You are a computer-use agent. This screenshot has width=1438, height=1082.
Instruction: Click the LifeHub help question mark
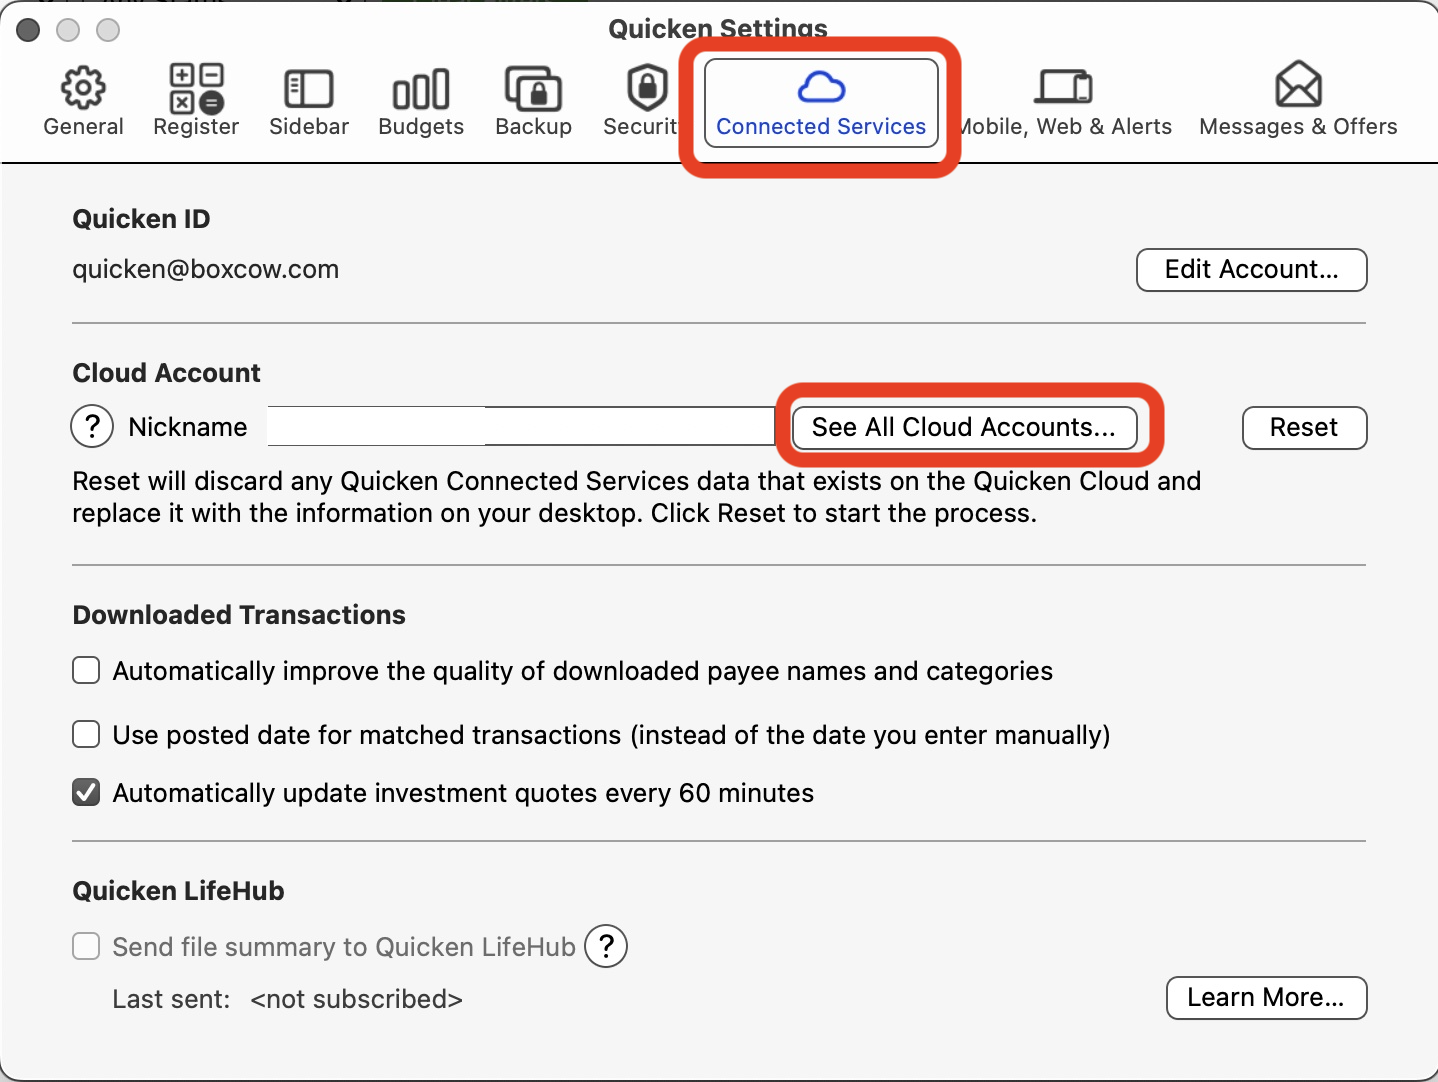click(605, 946)
